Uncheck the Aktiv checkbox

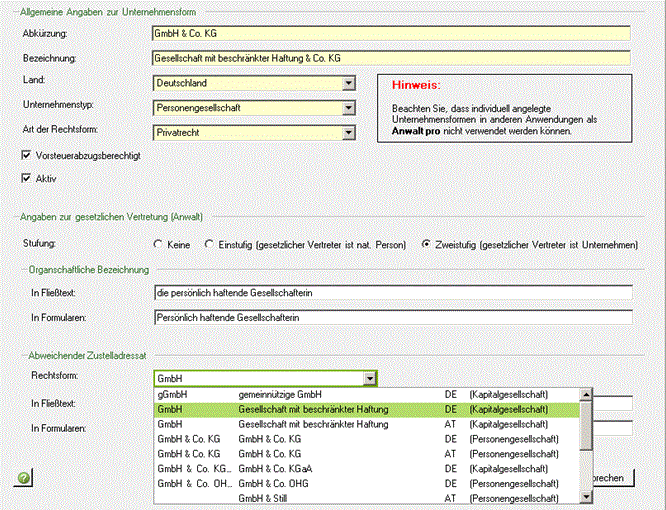point(26,179)
